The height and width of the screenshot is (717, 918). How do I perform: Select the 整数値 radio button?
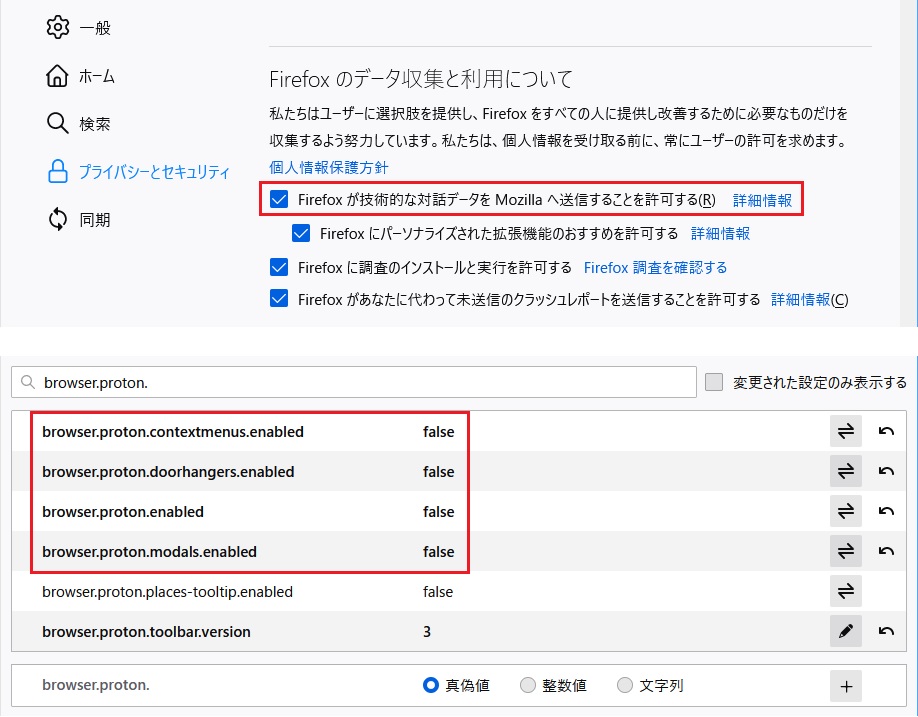coord(528,686)
